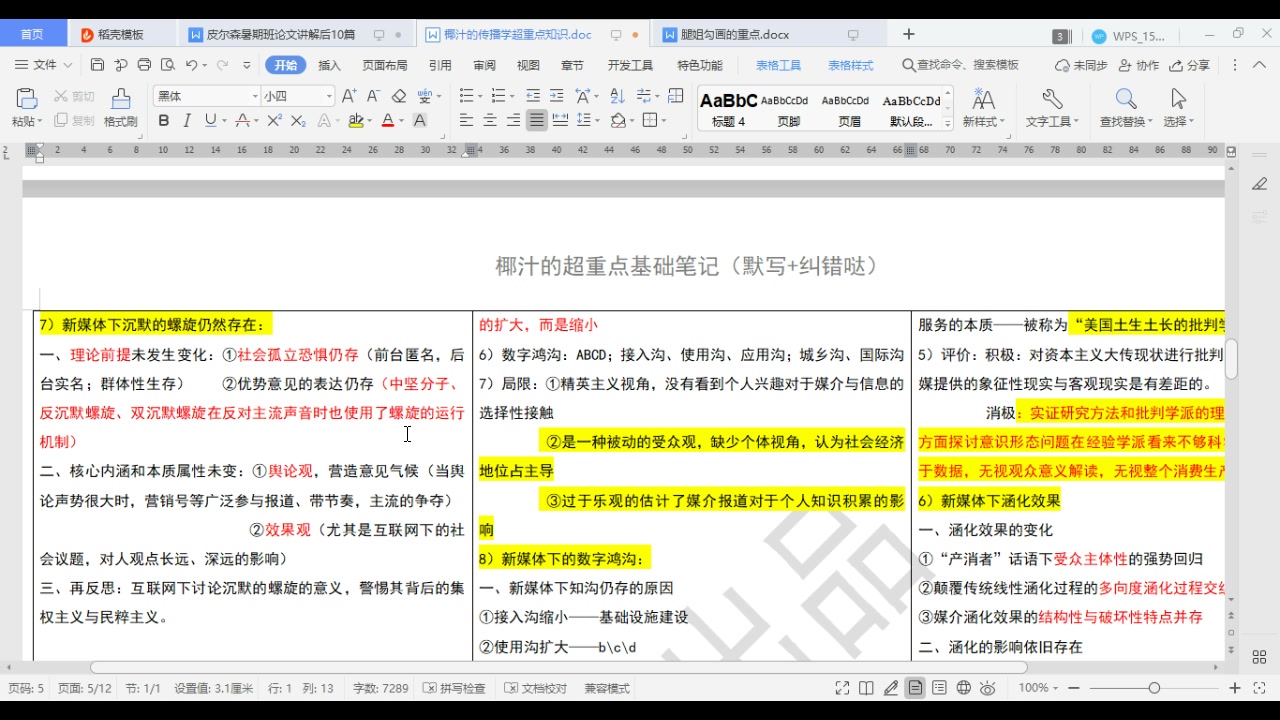The image size is (1280, 720).
Task: Click the Print icon in quick toolbar
Action: 144,65
